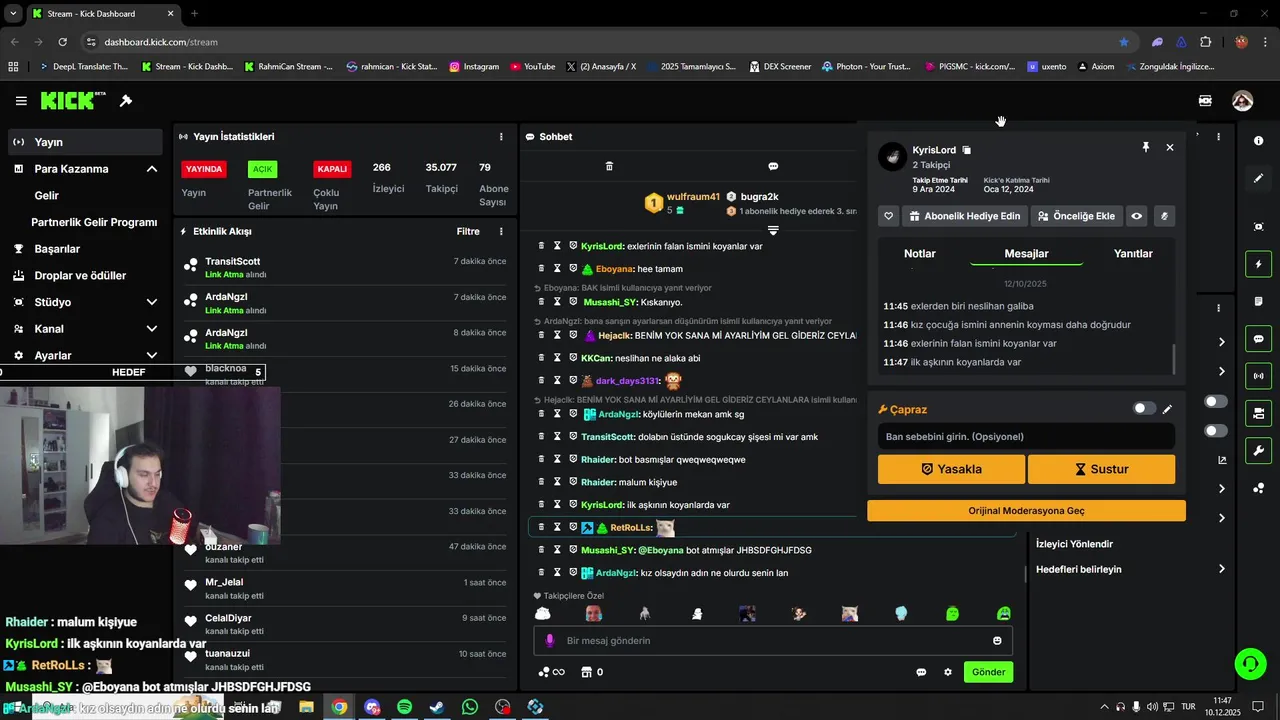Click Önceliğe Ekle button
Viewport: 1280px width, 720px height.
[x=1075, y=216]
